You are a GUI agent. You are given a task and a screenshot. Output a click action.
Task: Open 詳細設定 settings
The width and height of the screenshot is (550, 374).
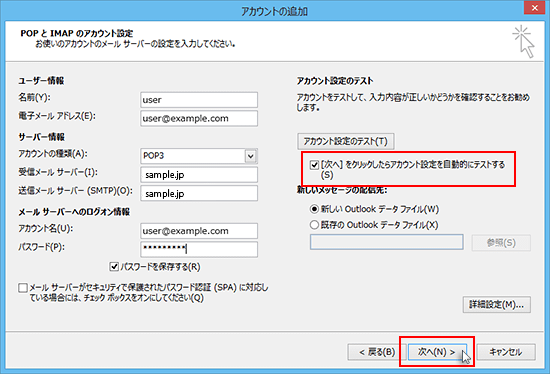497,305
